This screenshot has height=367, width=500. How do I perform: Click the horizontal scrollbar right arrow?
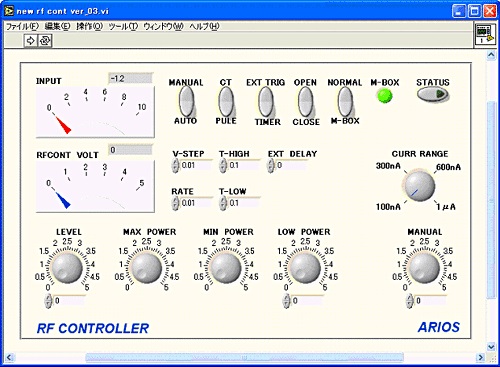tap(480, 358)
